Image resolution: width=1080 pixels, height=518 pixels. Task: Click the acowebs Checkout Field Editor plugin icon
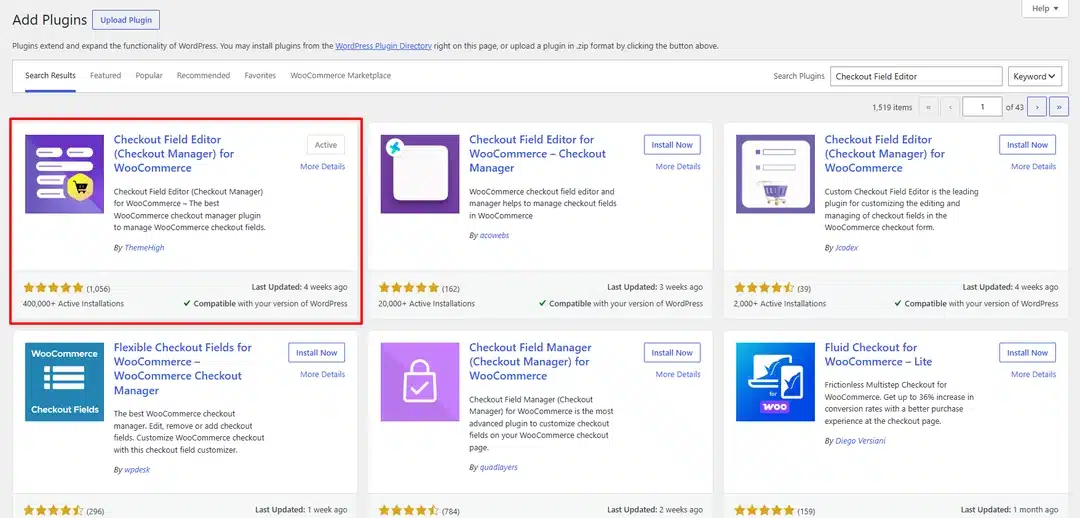420,174
